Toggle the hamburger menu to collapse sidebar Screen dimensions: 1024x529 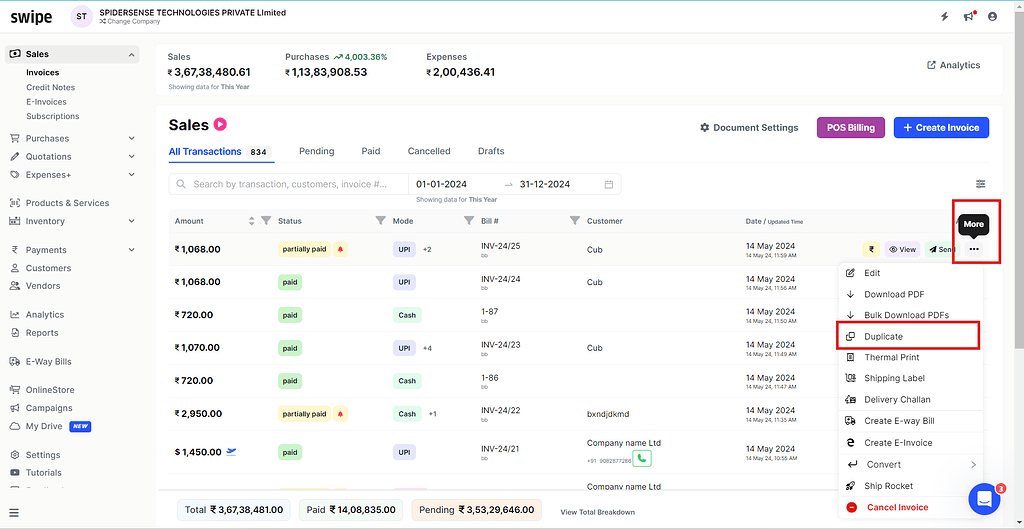[14, 513]
